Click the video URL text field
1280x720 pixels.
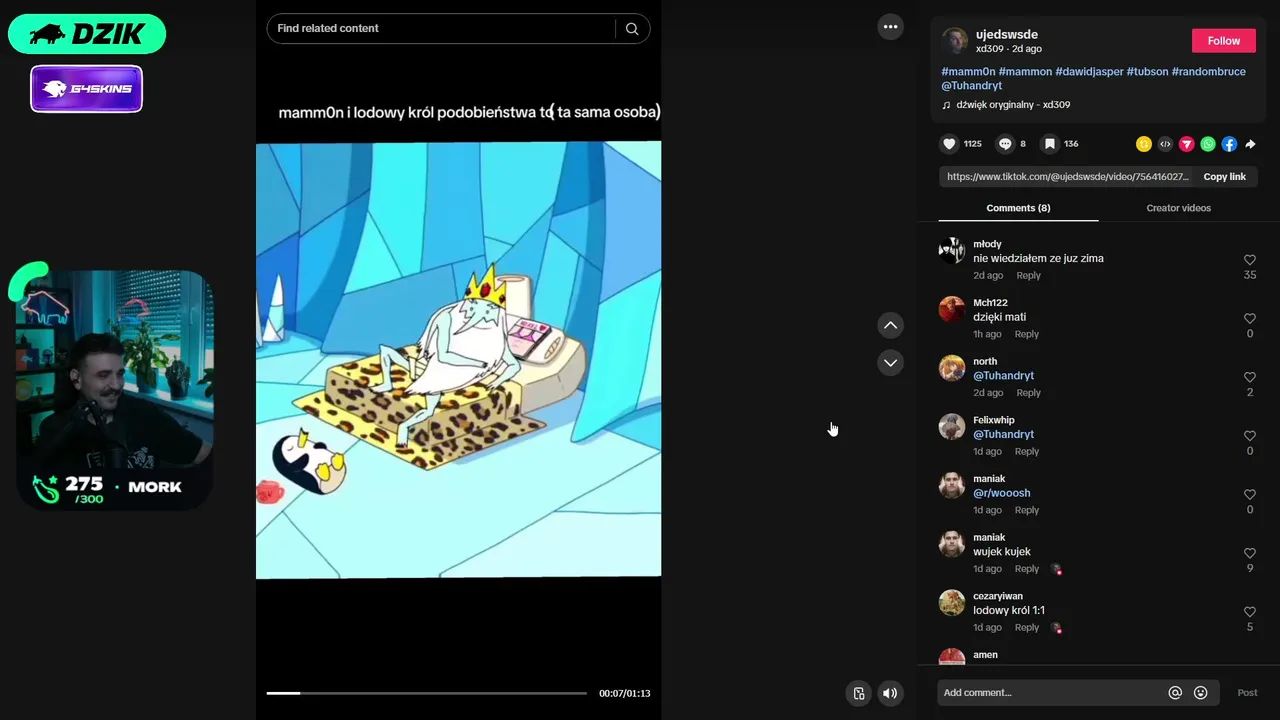[1067, 177]
